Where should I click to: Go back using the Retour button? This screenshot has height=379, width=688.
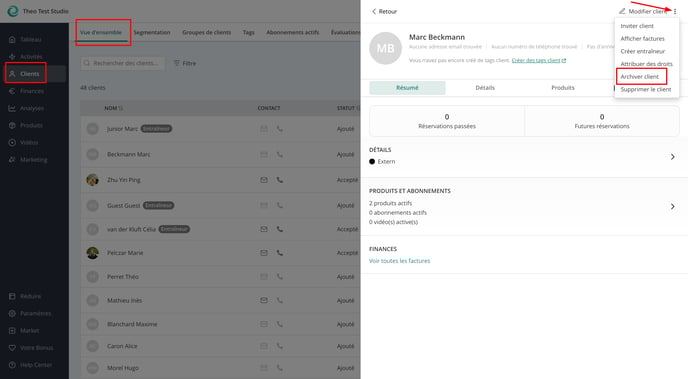coord(384,11)
